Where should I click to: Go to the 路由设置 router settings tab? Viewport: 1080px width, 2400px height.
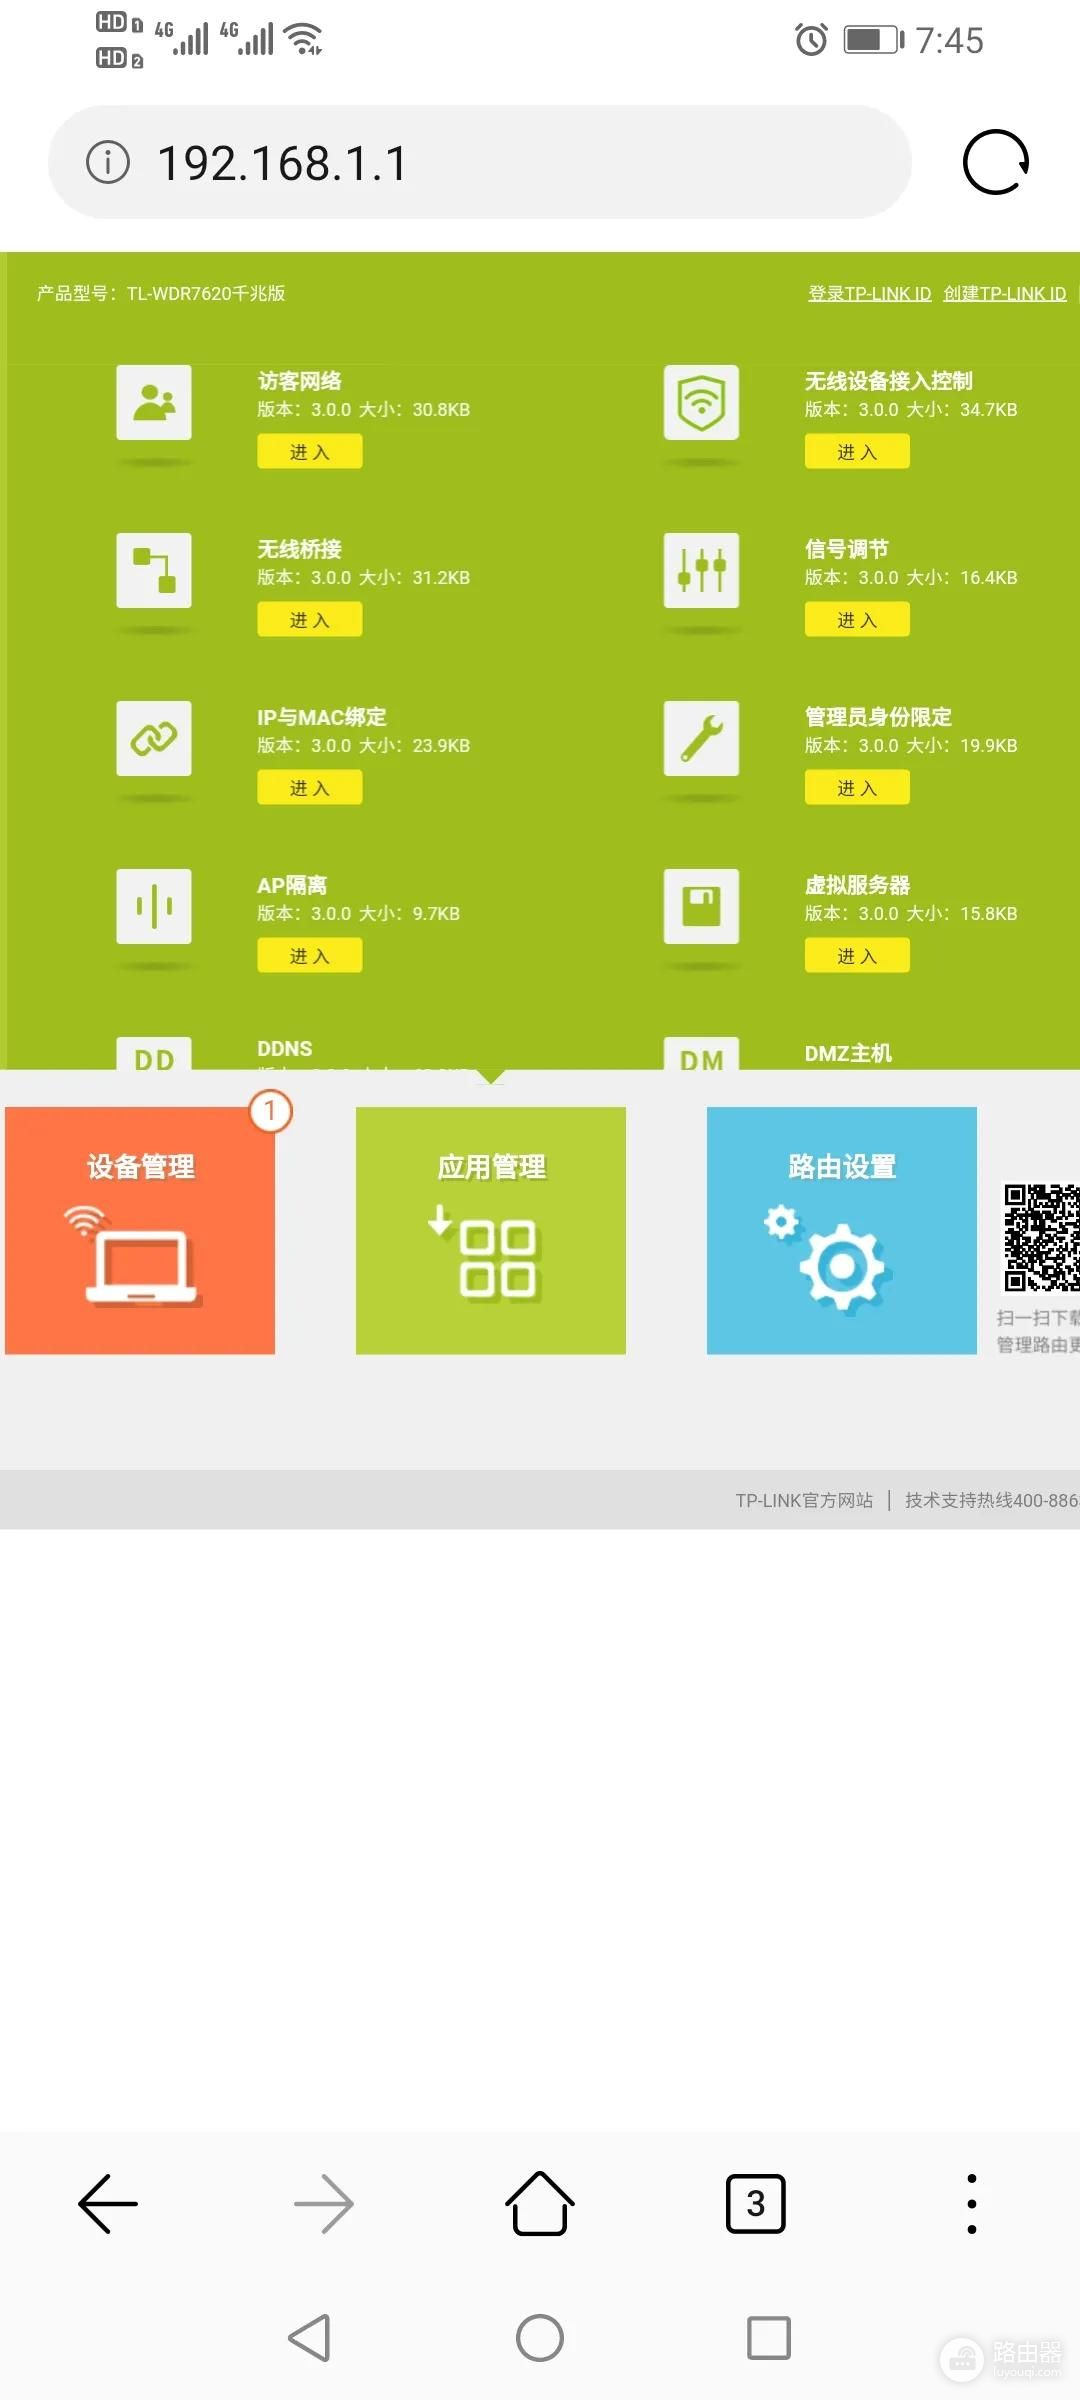point(841,1230)
